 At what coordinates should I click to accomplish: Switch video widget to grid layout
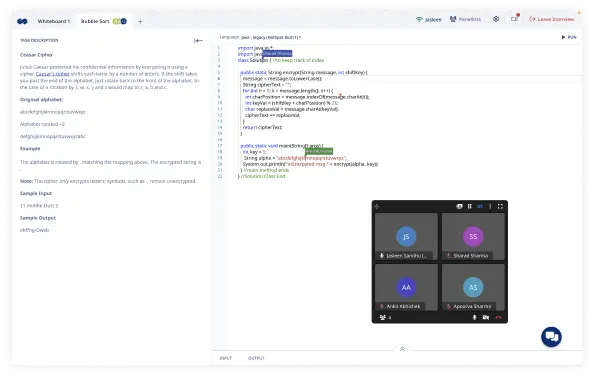pos(480,206)
